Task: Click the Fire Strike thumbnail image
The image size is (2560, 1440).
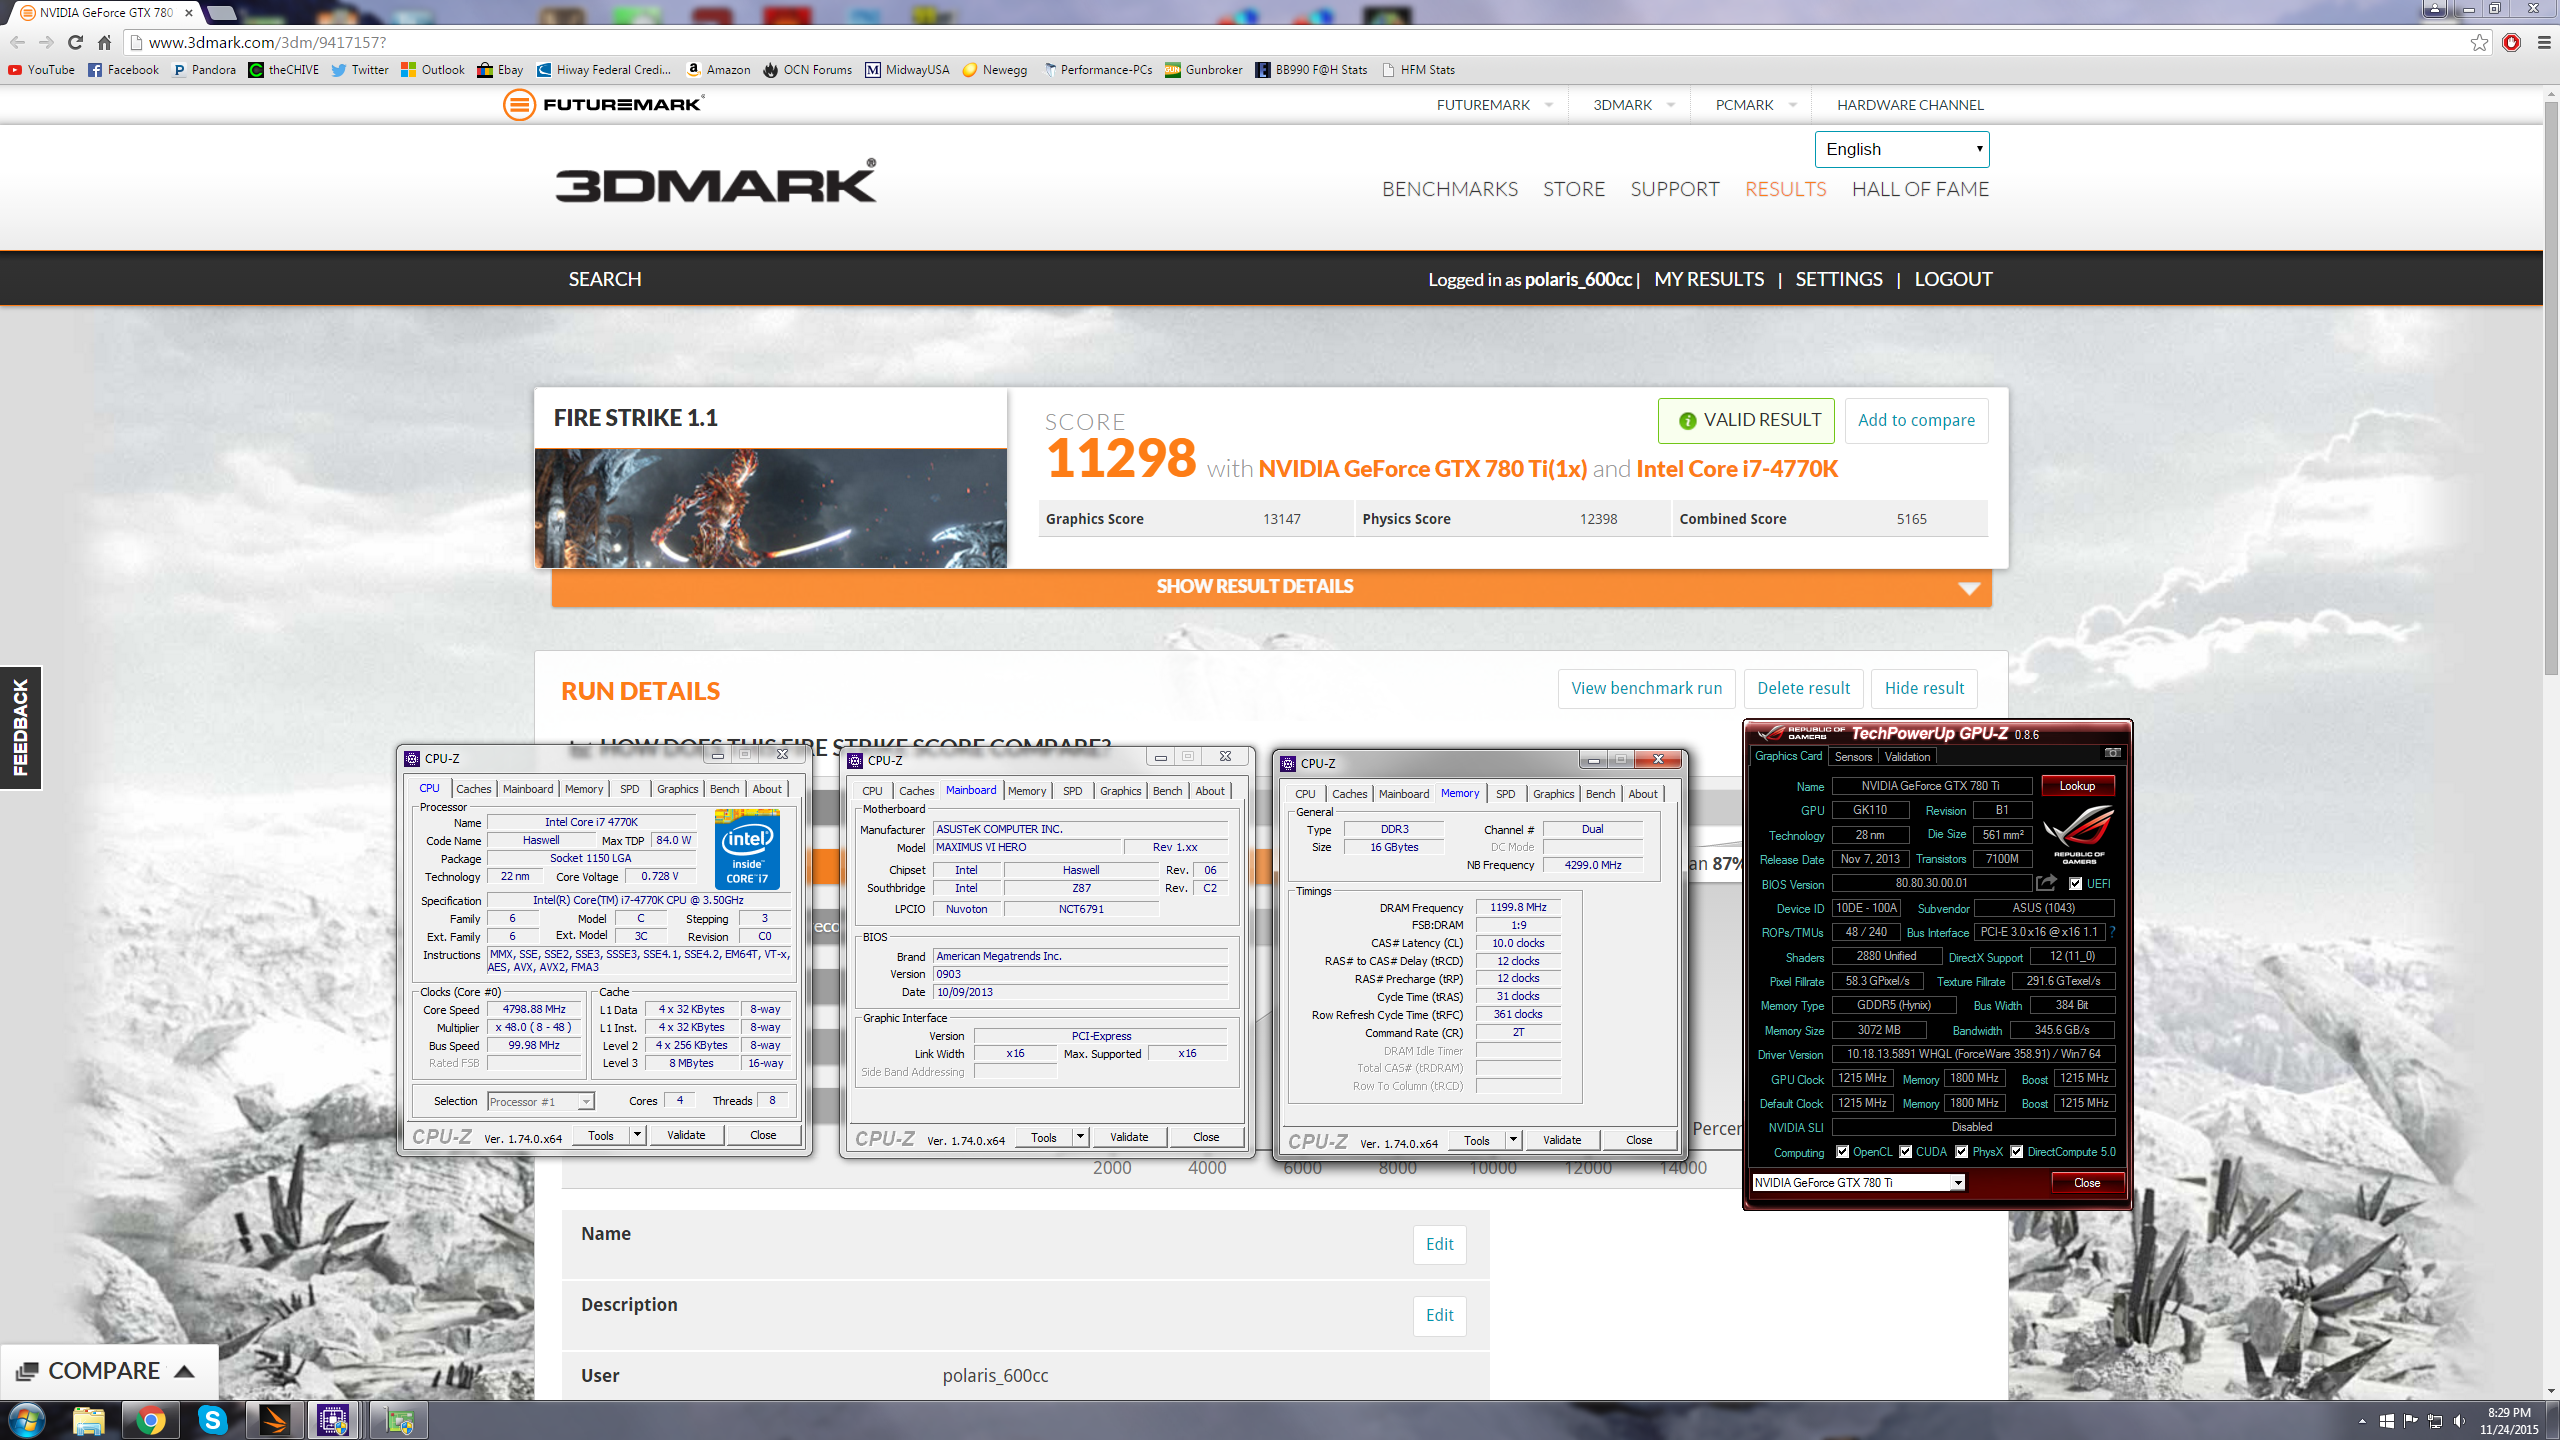Action: tap(770, 508)
